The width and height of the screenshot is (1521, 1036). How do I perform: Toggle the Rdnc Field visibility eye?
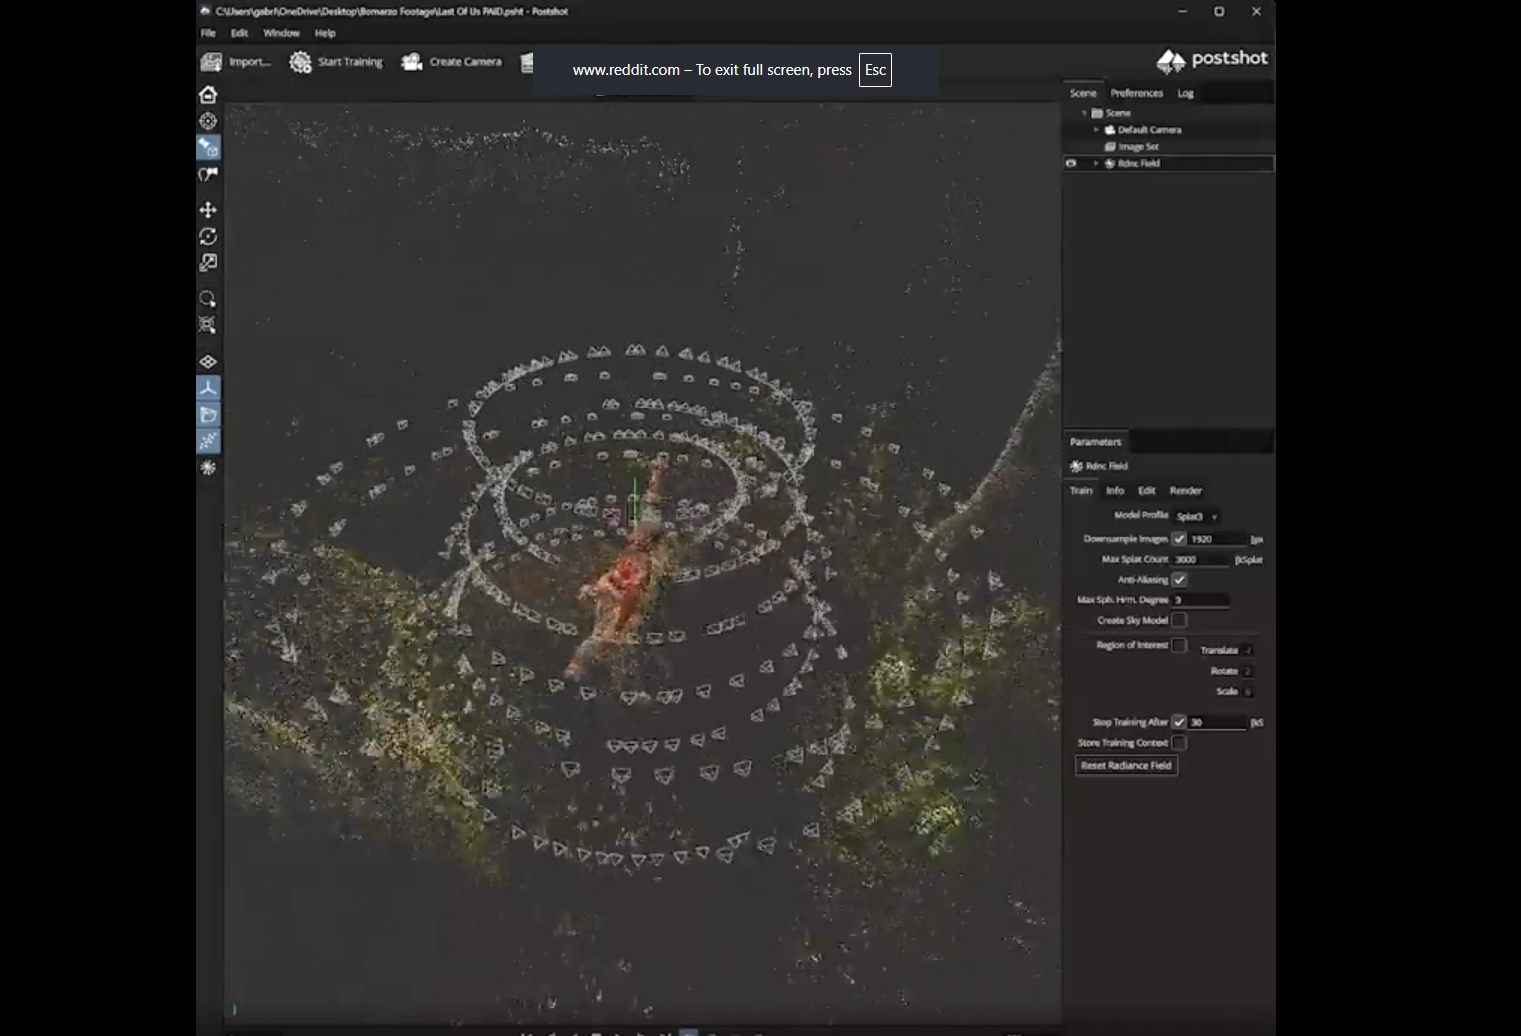[1071, 163]
